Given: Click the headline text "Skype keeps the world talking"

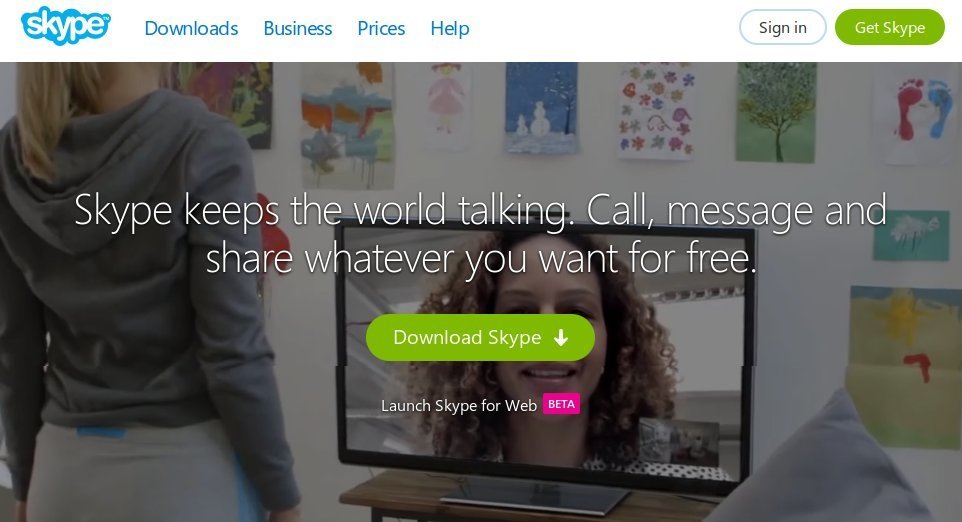Looking at the screenshot, I should [323, 210].
